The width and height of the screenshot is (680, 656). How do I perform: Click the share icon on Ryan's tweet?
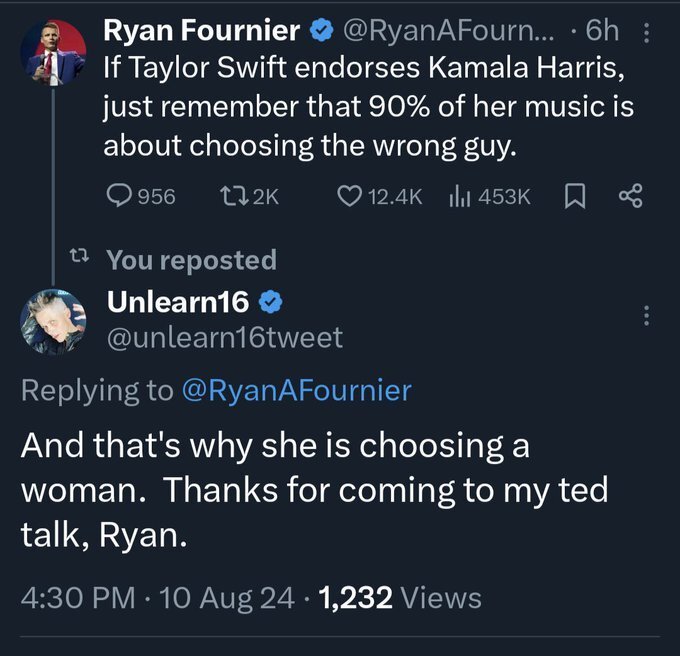[630, 197]
